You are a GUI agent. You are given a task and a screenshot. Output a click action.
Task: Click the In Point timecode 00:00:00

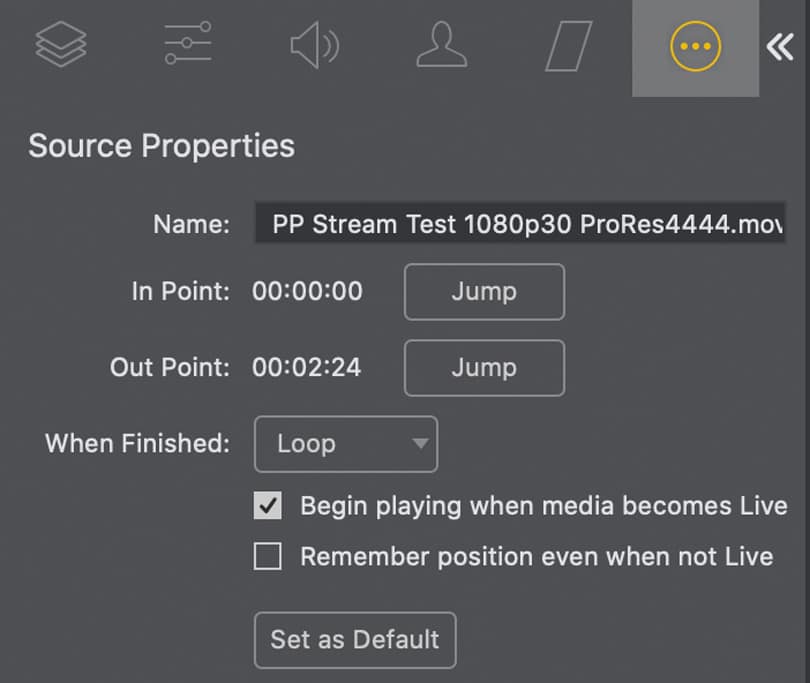tap(307, 292)
